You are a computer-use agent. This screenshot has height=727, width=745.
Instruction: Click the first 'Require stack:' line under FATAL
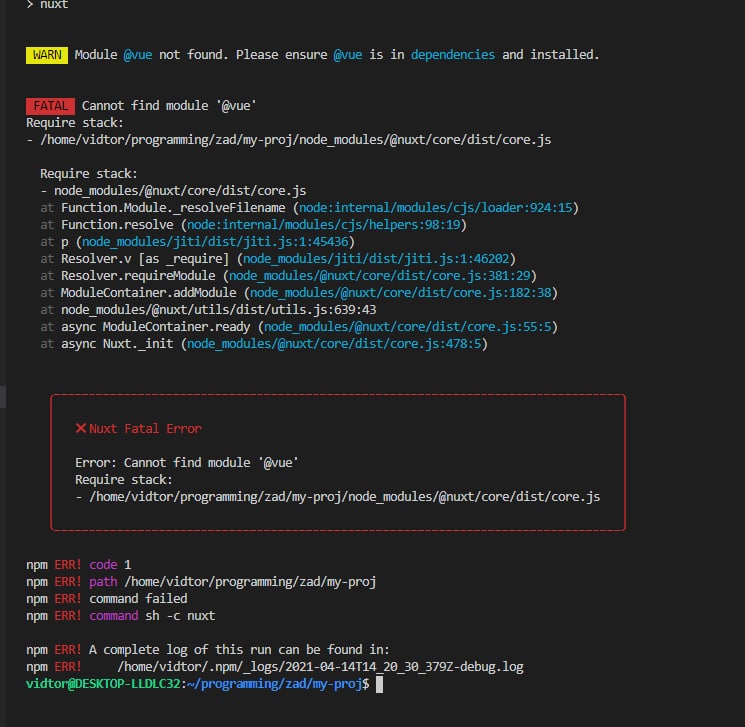[75, 123]
